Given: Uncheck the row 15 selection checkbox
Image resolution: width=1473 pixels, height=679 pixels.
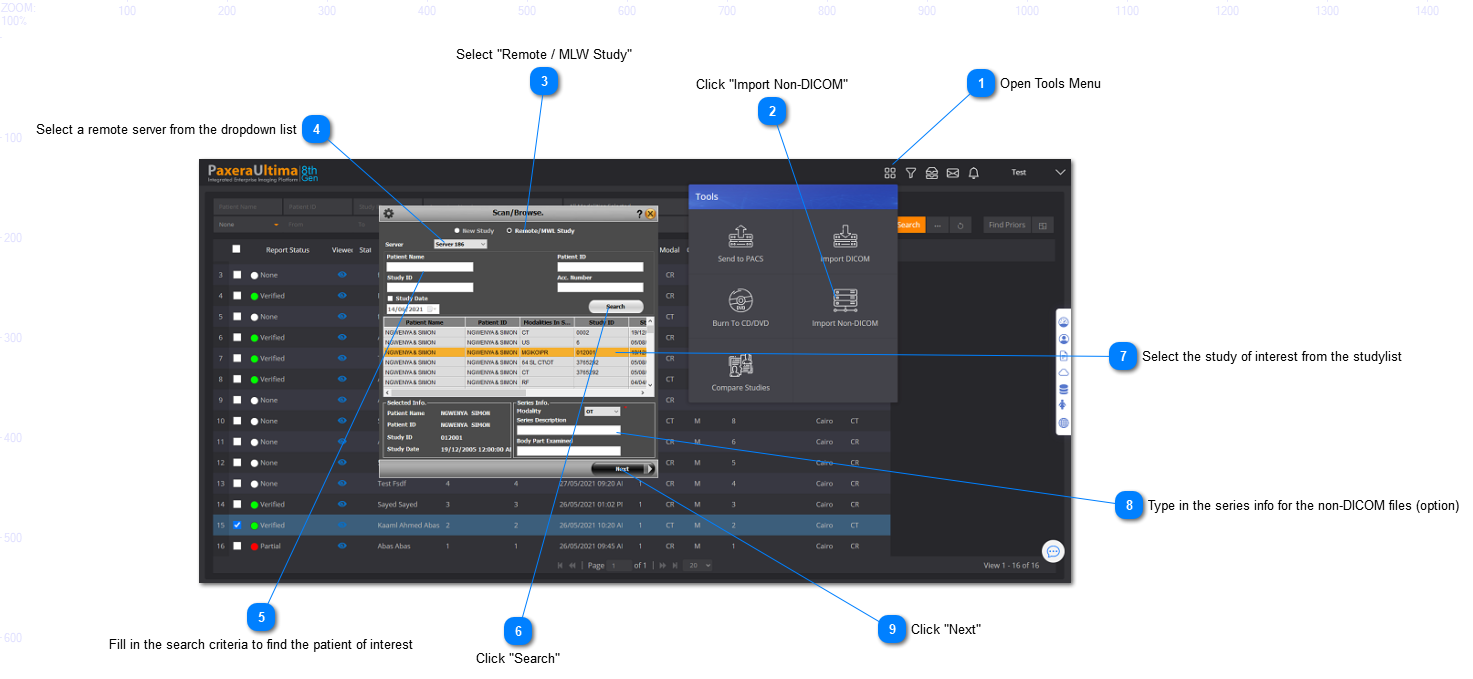Looking at the screenshot, I should click(x=237, y=525).
